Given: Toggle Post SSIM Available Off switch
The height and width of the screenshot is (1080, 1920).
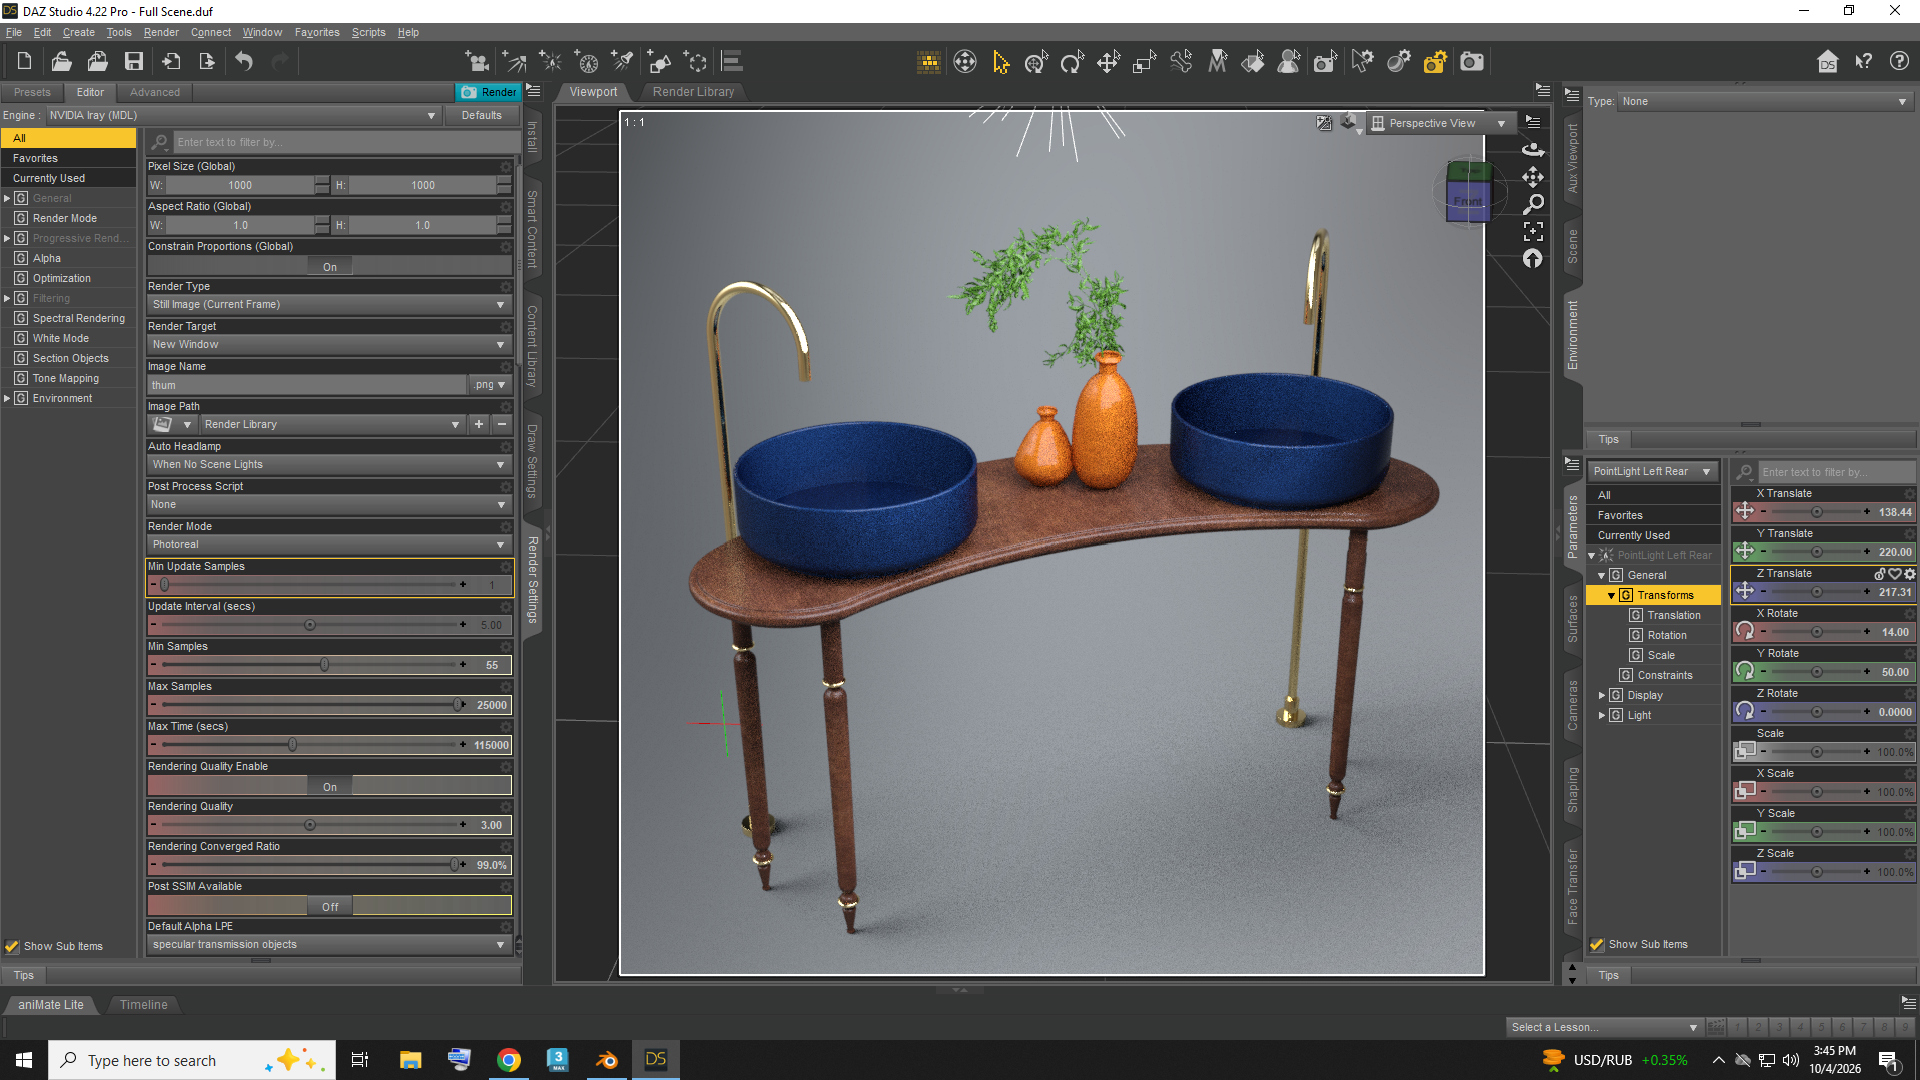Looking at the screenshot, I should (330, 907).
